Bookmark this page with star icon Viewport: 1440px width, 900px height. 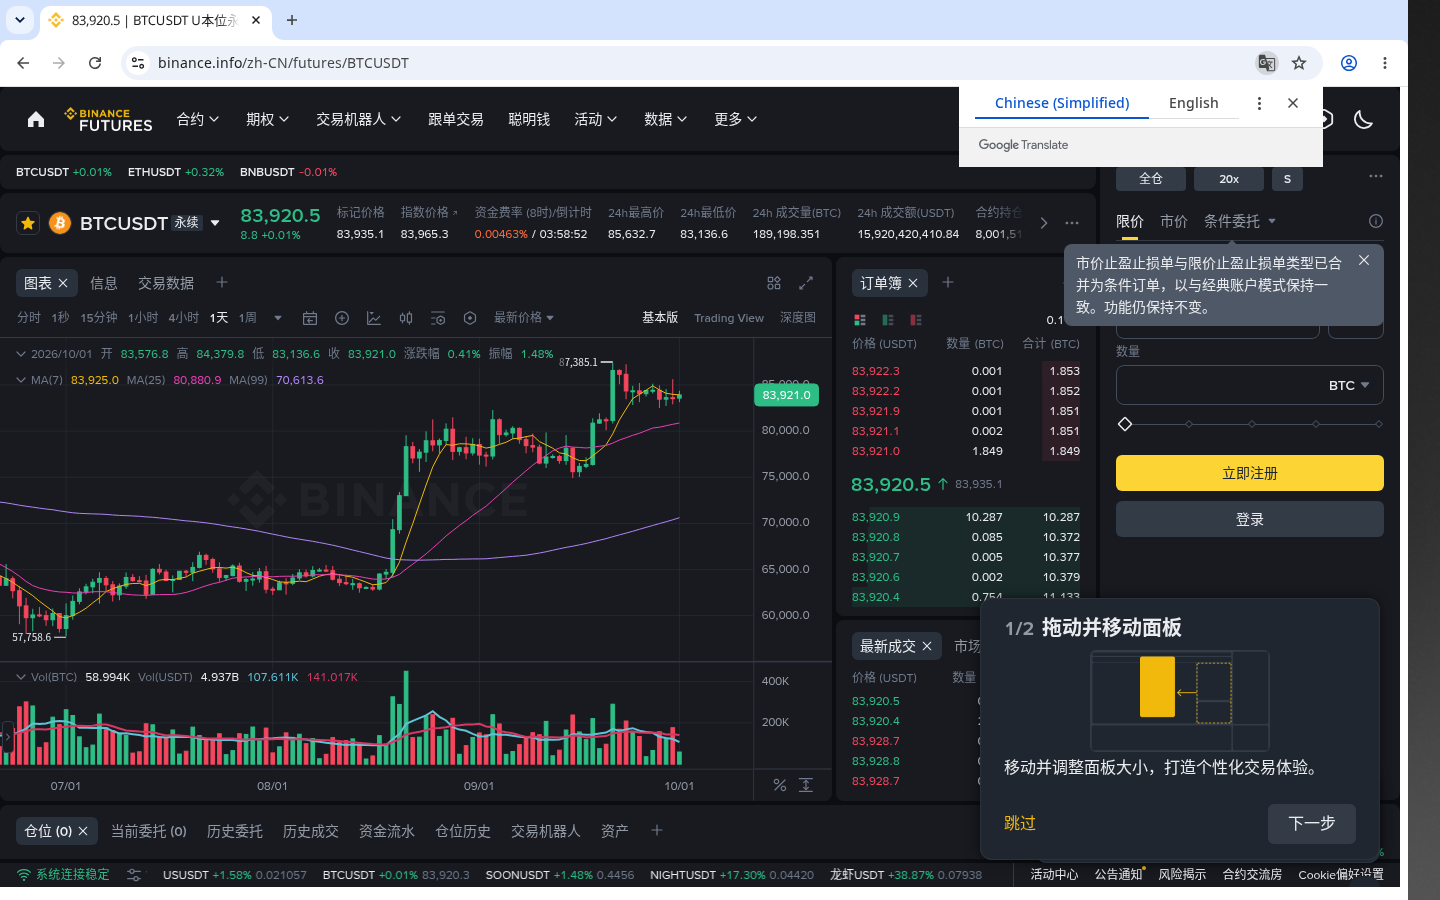coord(1299,63)
